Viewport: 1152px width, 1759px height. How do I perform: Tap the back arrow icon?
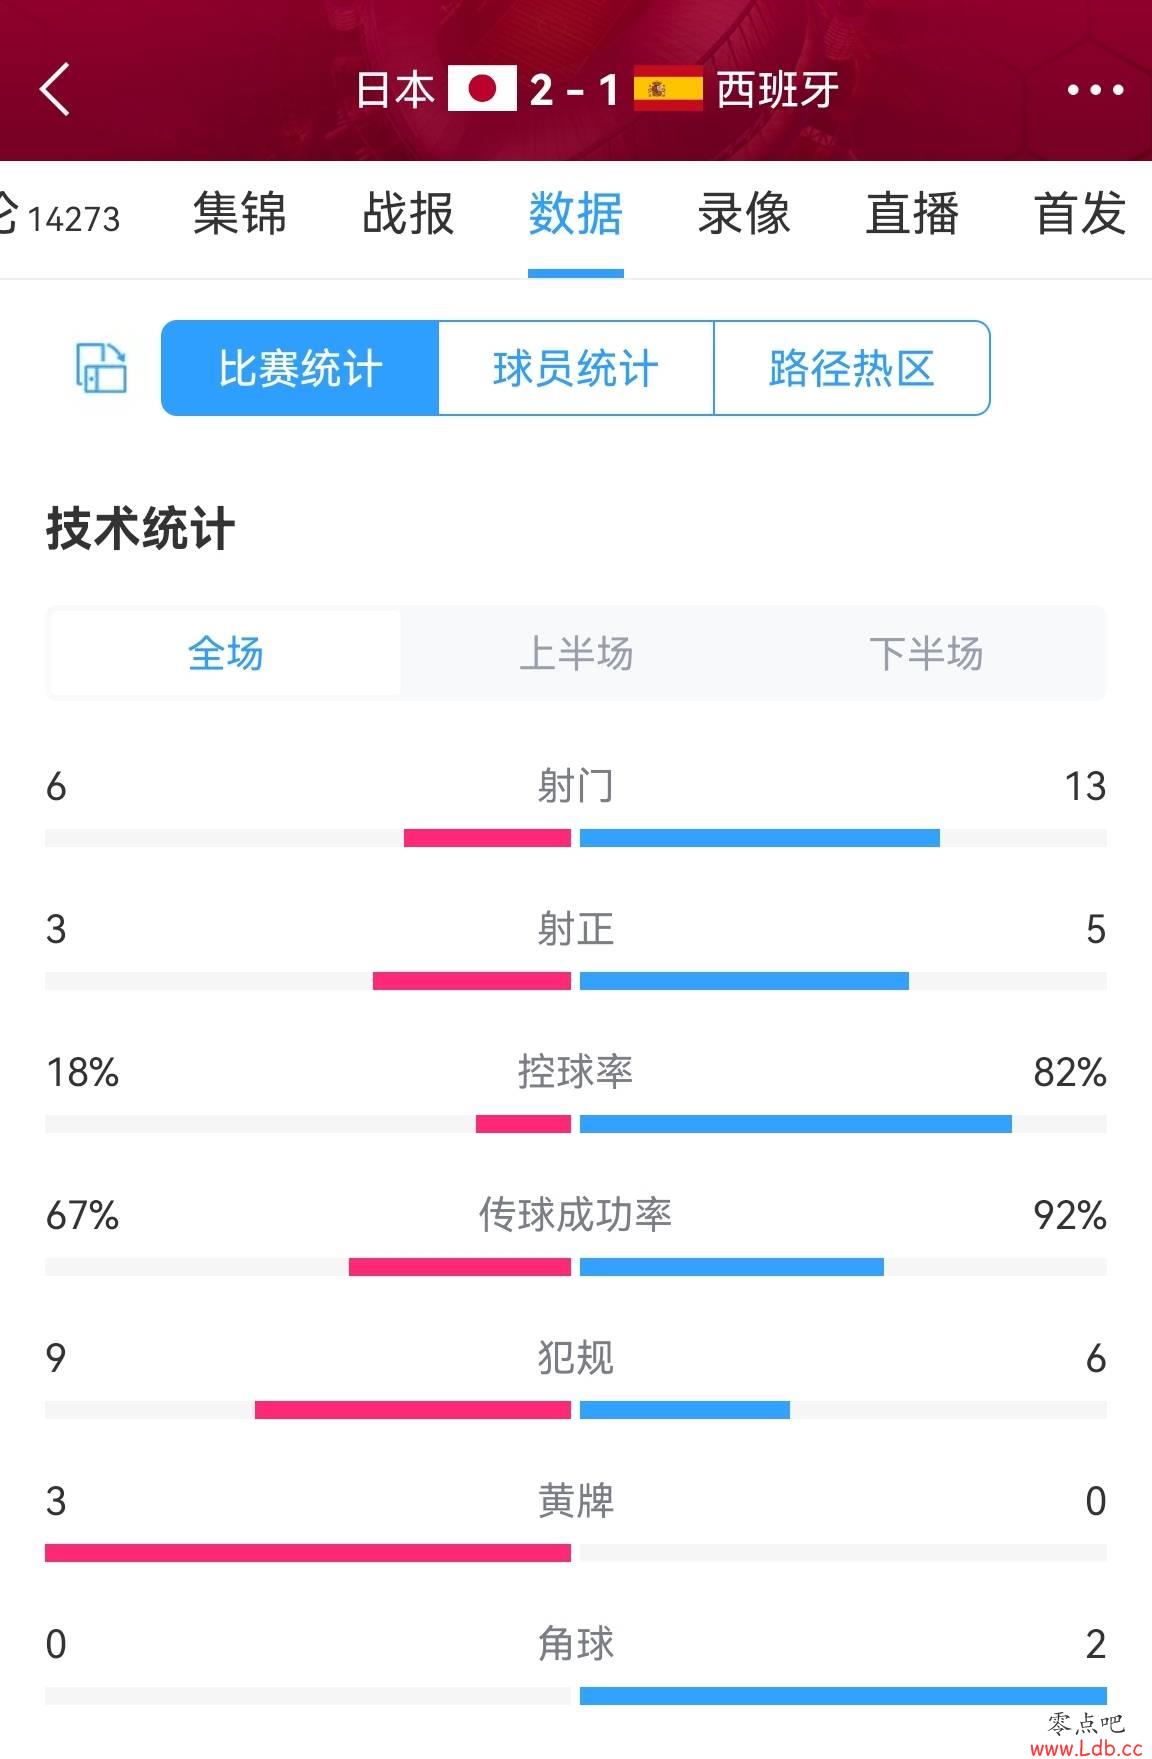56,90
